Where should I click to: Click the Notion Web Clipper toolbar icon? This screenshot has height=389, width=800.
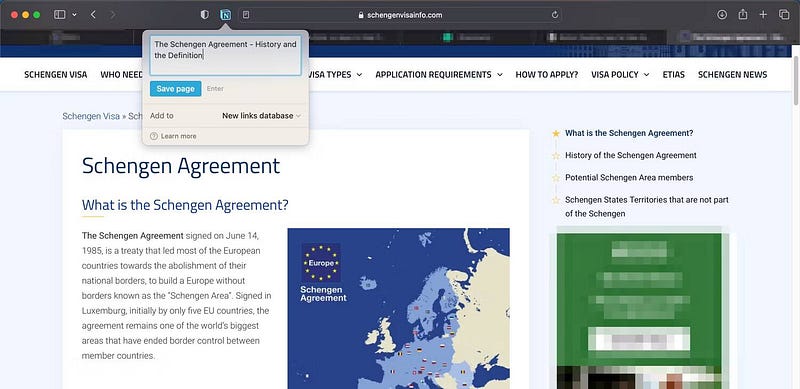click(x=225, y=15)
